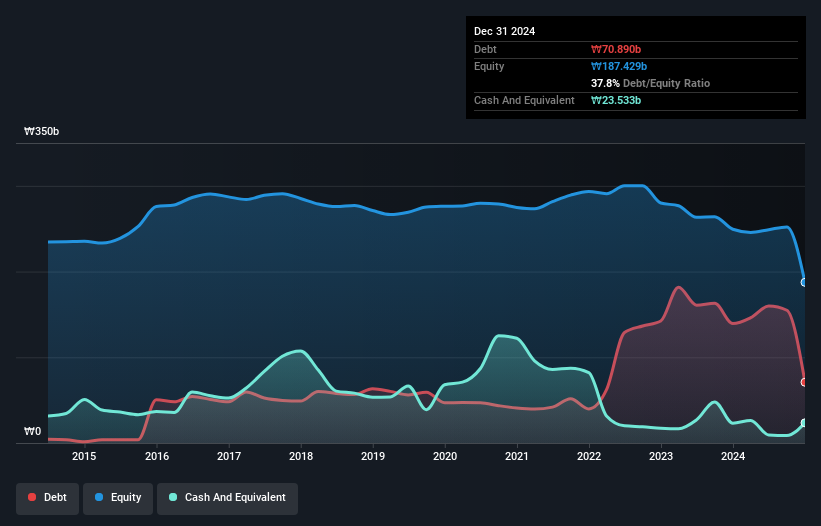This screenshot has height=526, width=821.
Task: Toggle the Debt series legend button
Action: 48,498
